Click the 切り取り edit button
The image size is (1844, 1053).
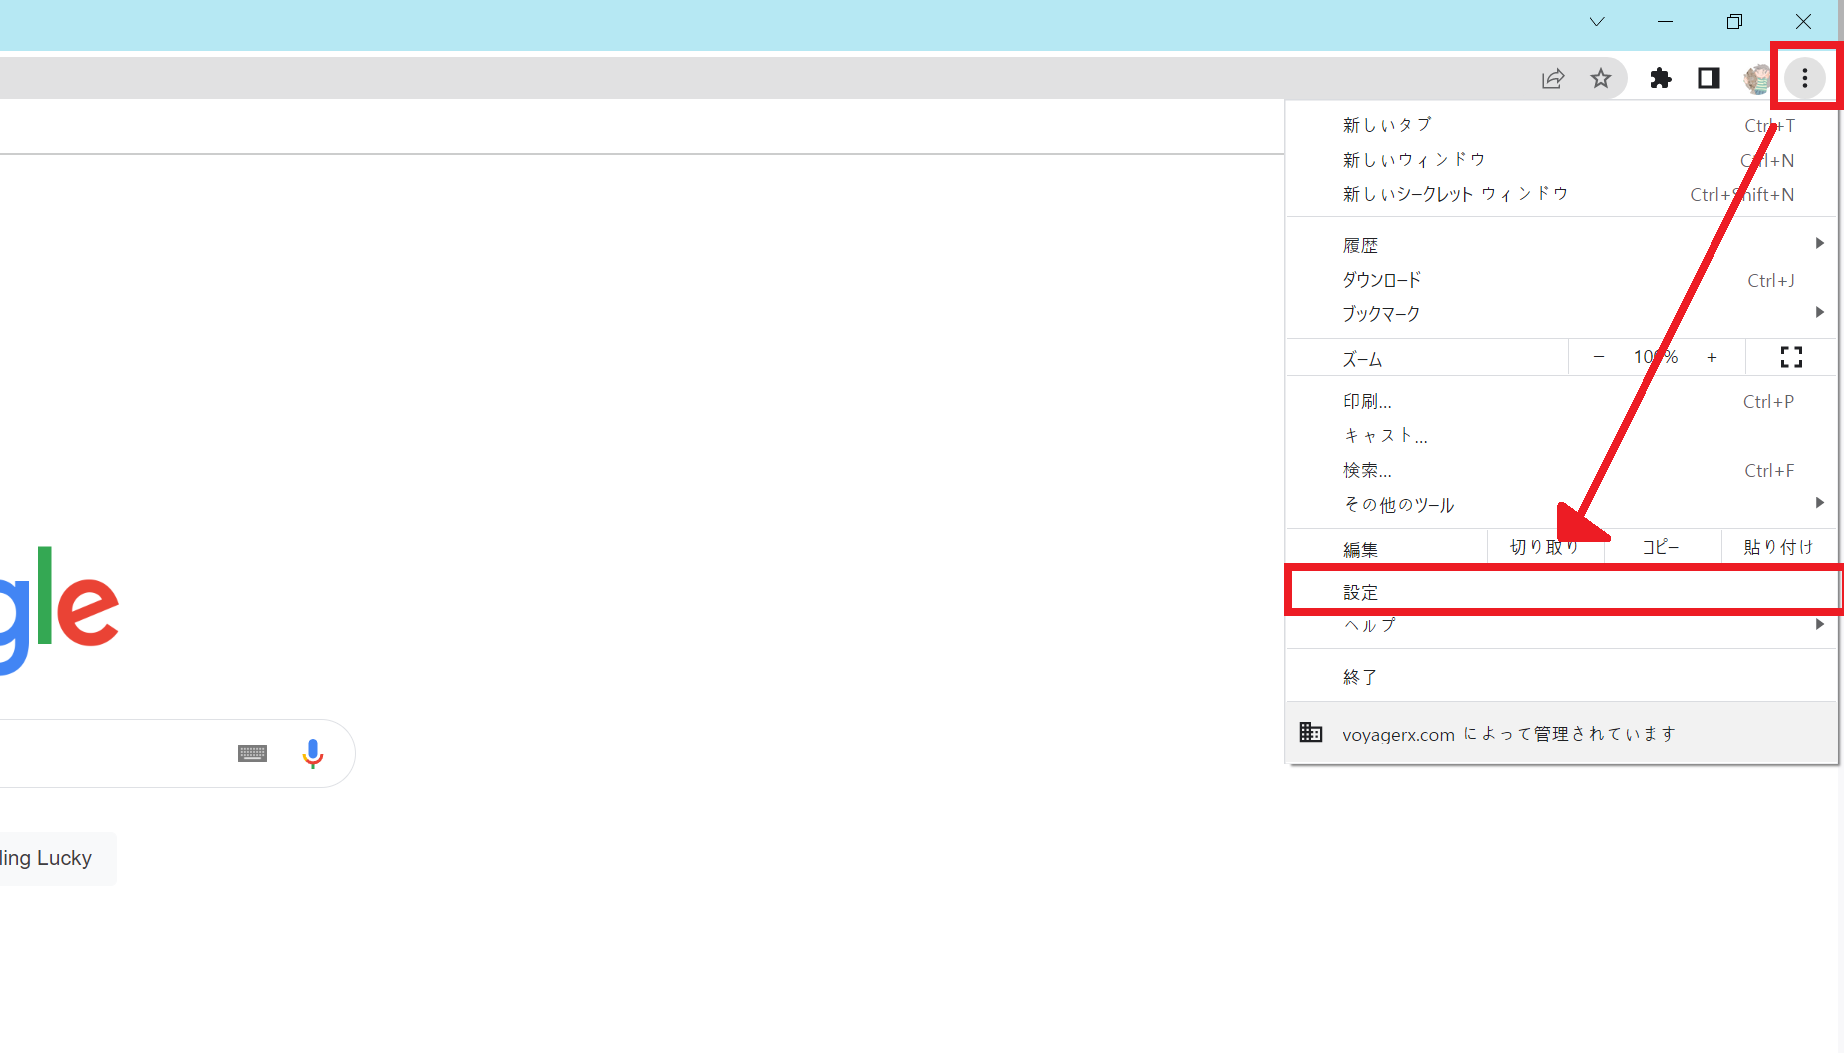1545,547
